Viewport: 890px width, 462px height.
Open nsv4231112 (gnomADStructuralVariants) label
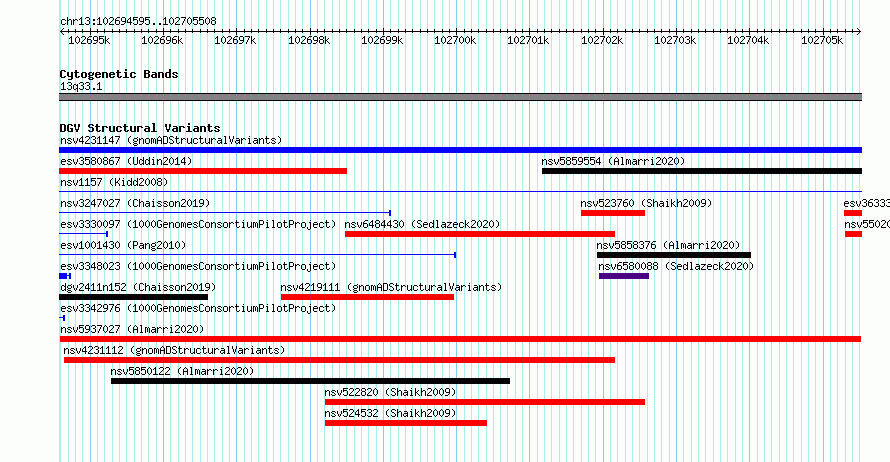tap(174, 350)
